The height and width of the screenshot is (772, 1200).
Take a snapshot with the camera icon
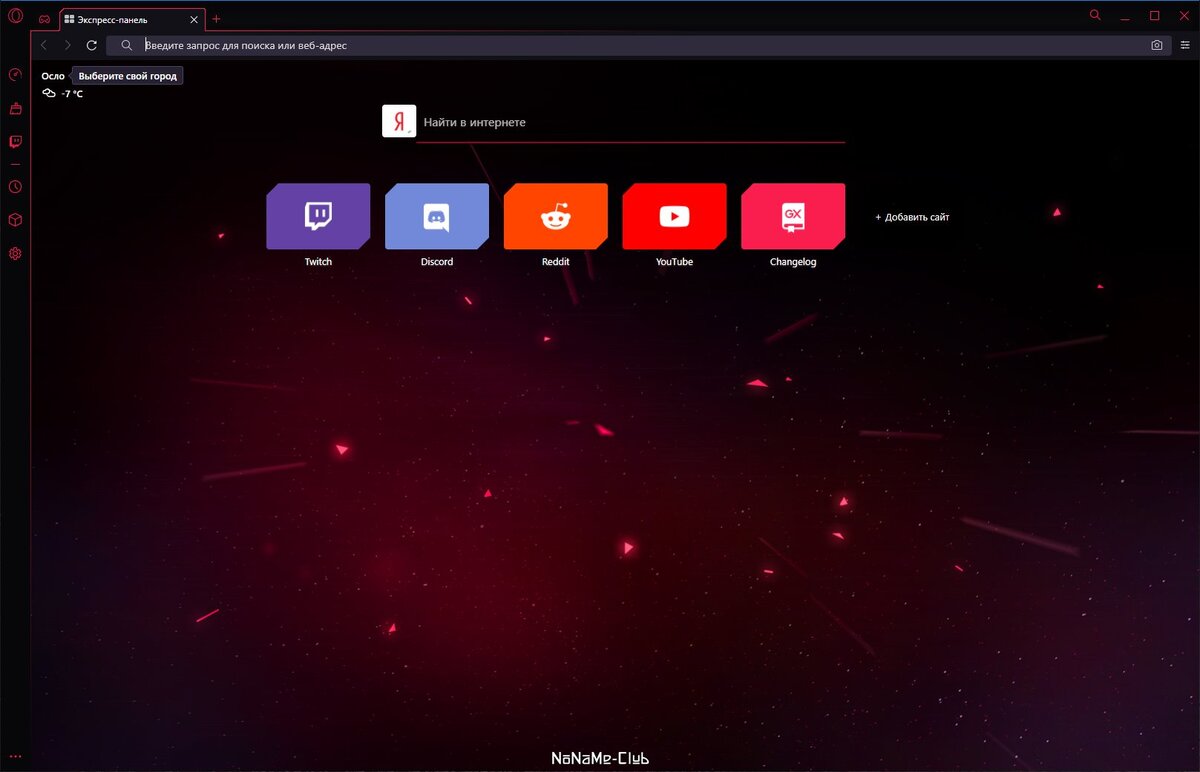[1157, 45]
